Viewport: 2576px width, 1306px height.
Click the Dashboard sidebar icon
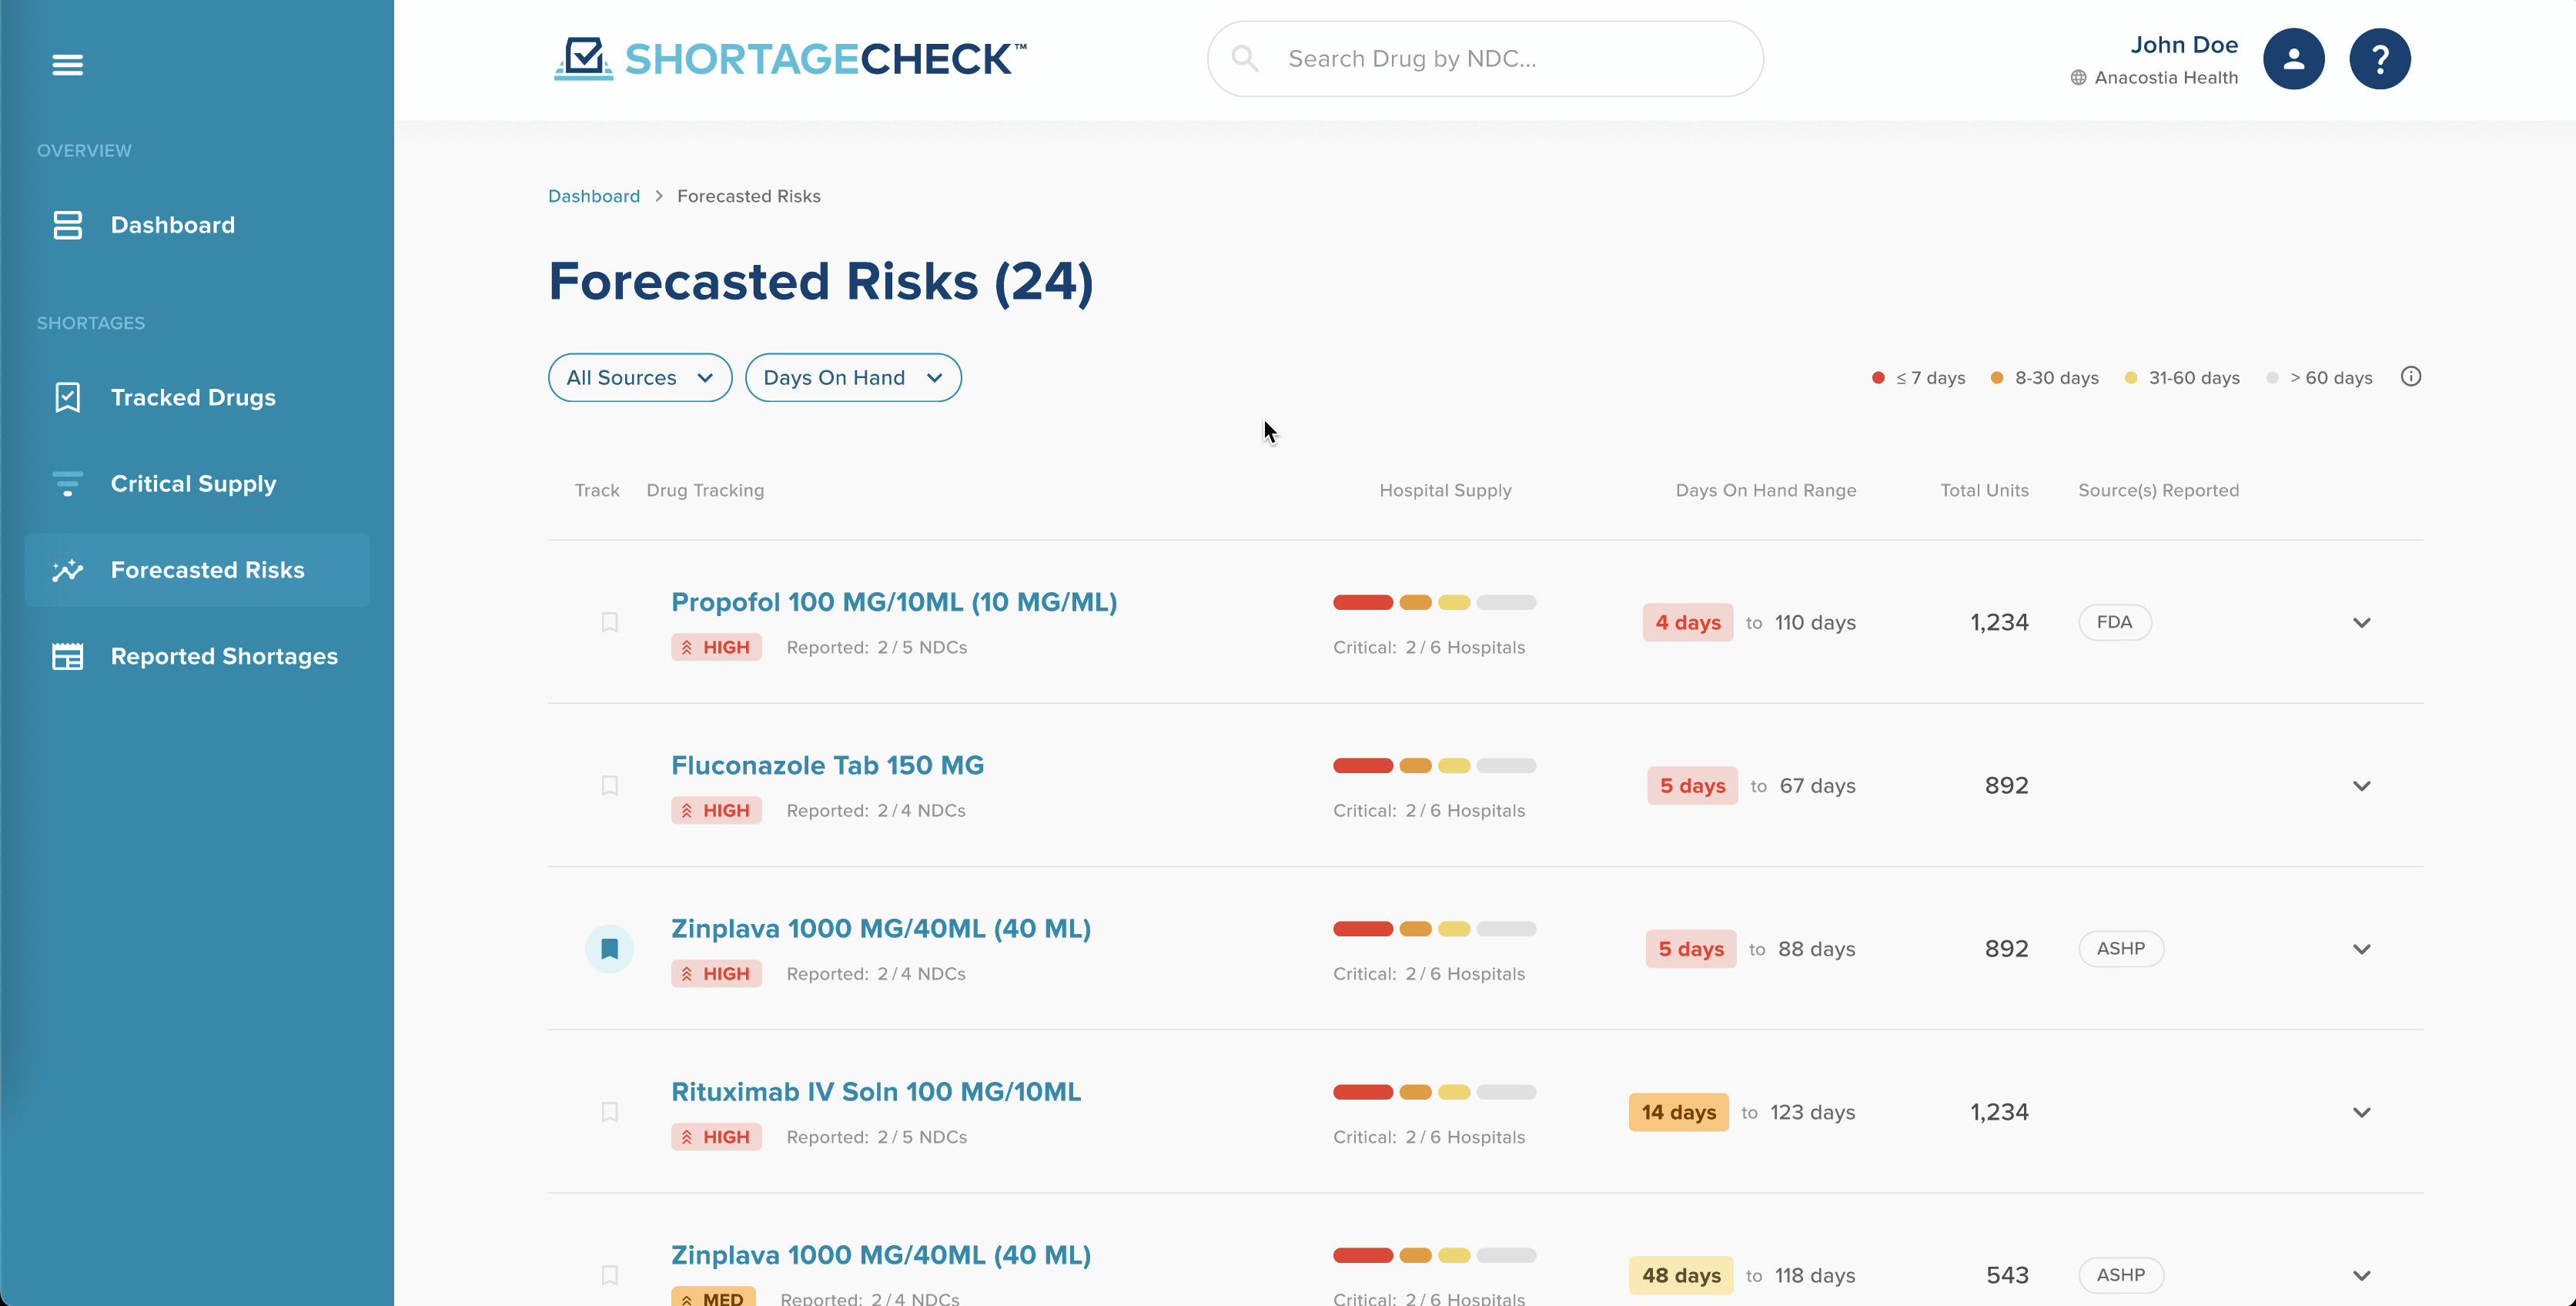67,225
